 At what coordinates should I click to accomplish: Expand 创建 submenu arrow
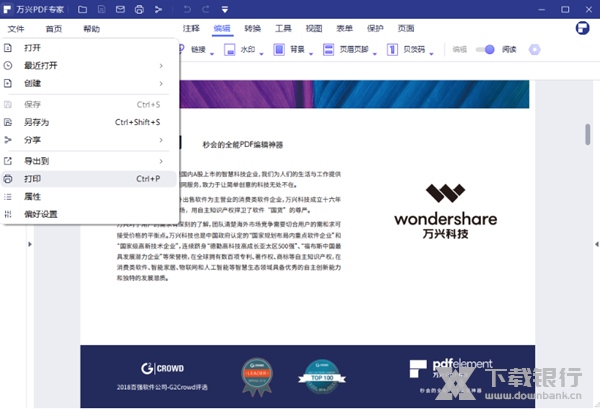click(161, 83)
